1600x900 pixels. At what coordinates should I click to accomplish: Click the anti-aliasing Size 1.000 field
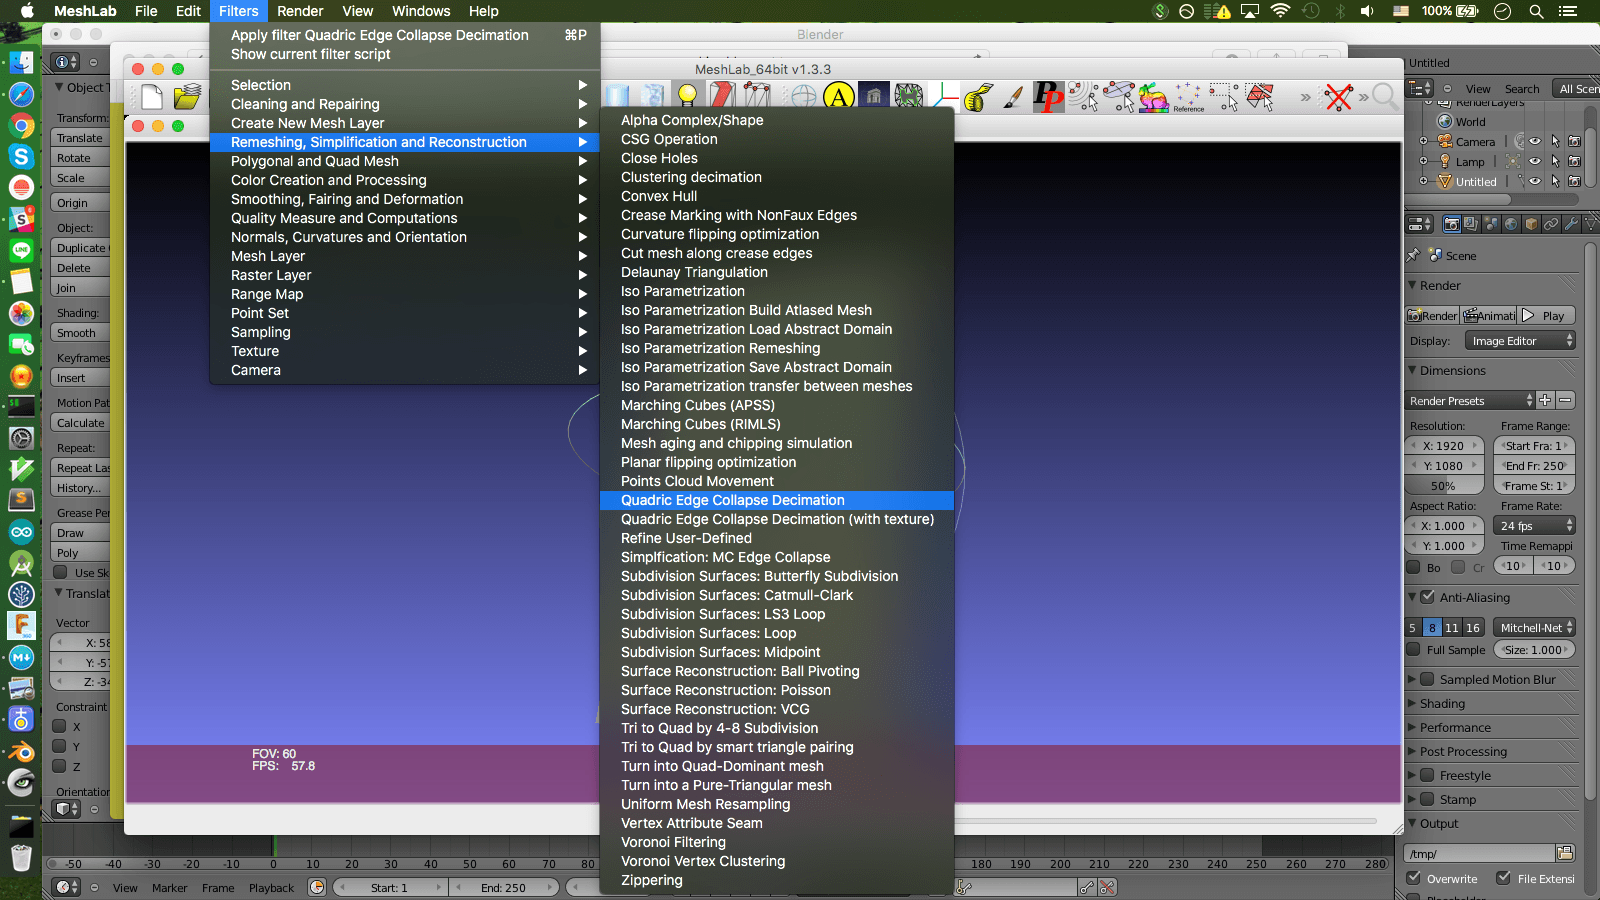[x=1535, y=650]
